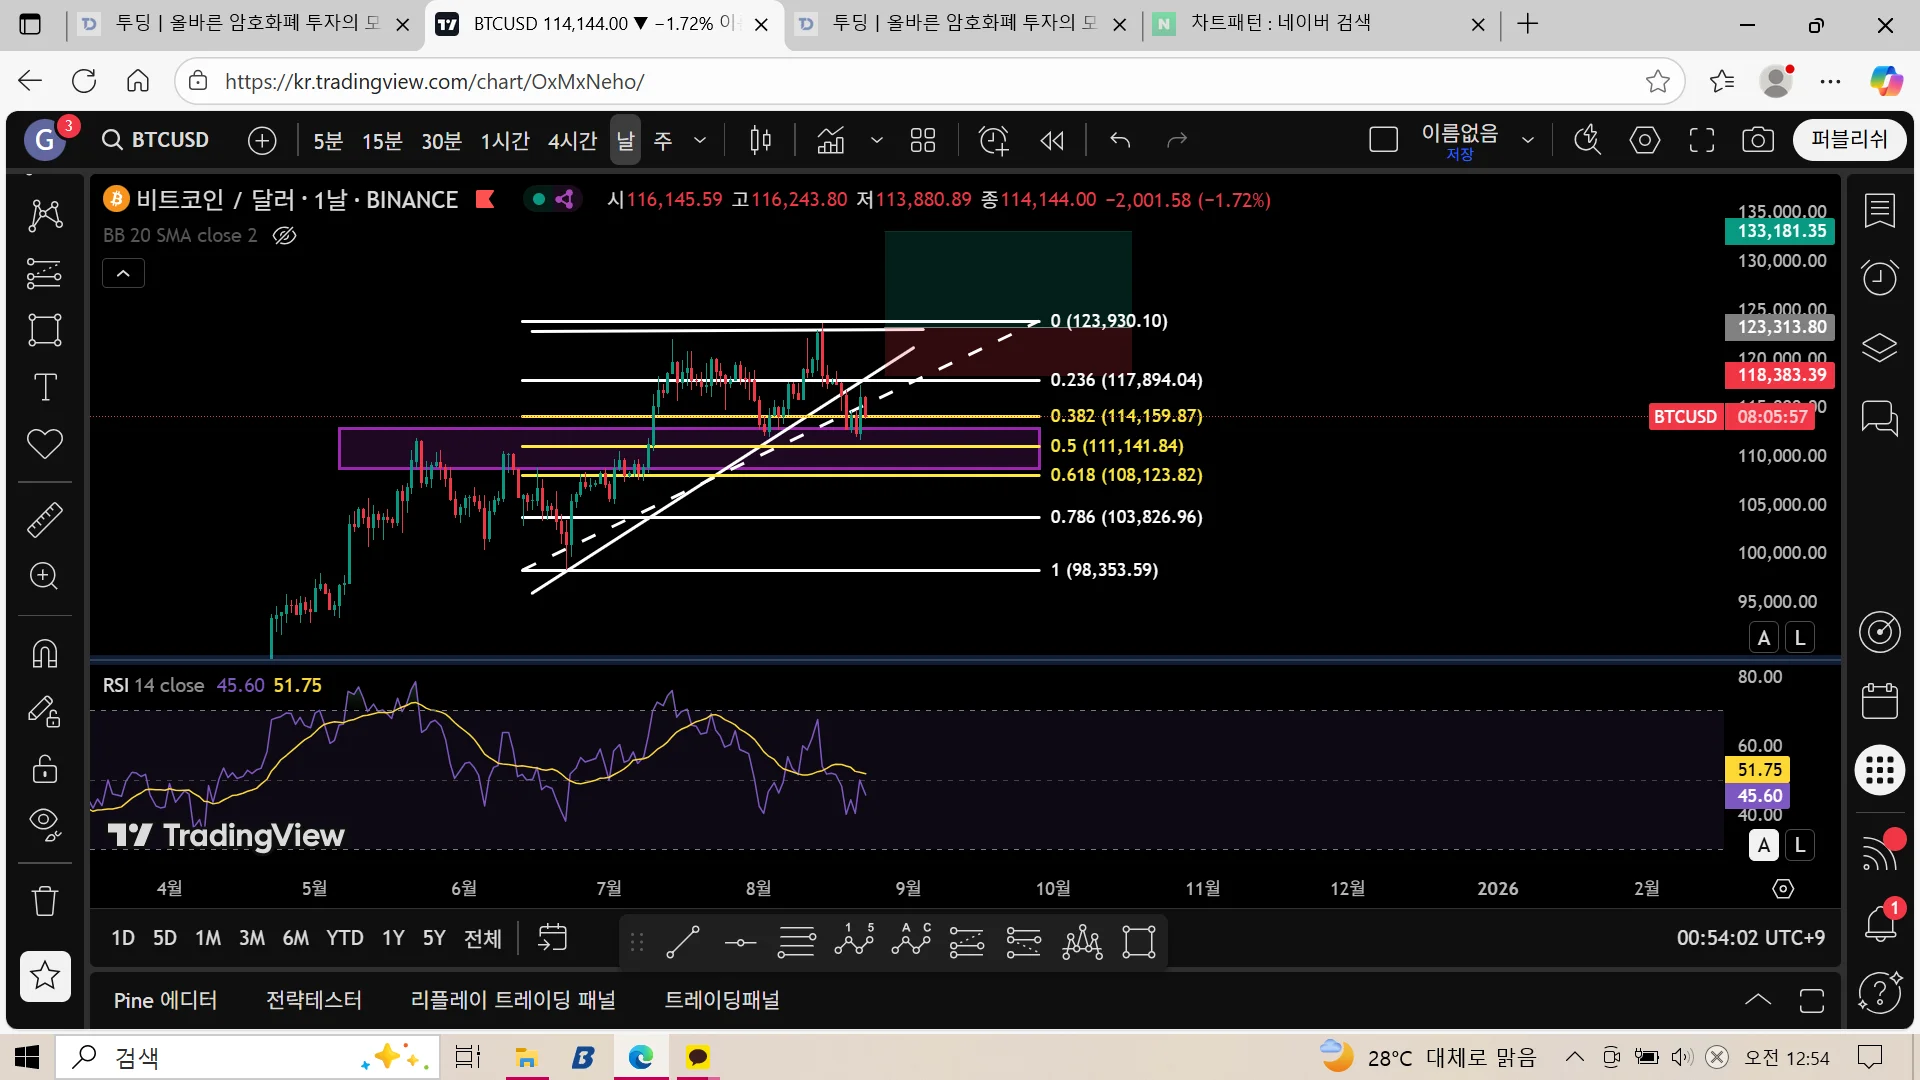Toggle log scale L on RSI pane
This screenshot has width=1920, height=1080.
coord(1800,845)
